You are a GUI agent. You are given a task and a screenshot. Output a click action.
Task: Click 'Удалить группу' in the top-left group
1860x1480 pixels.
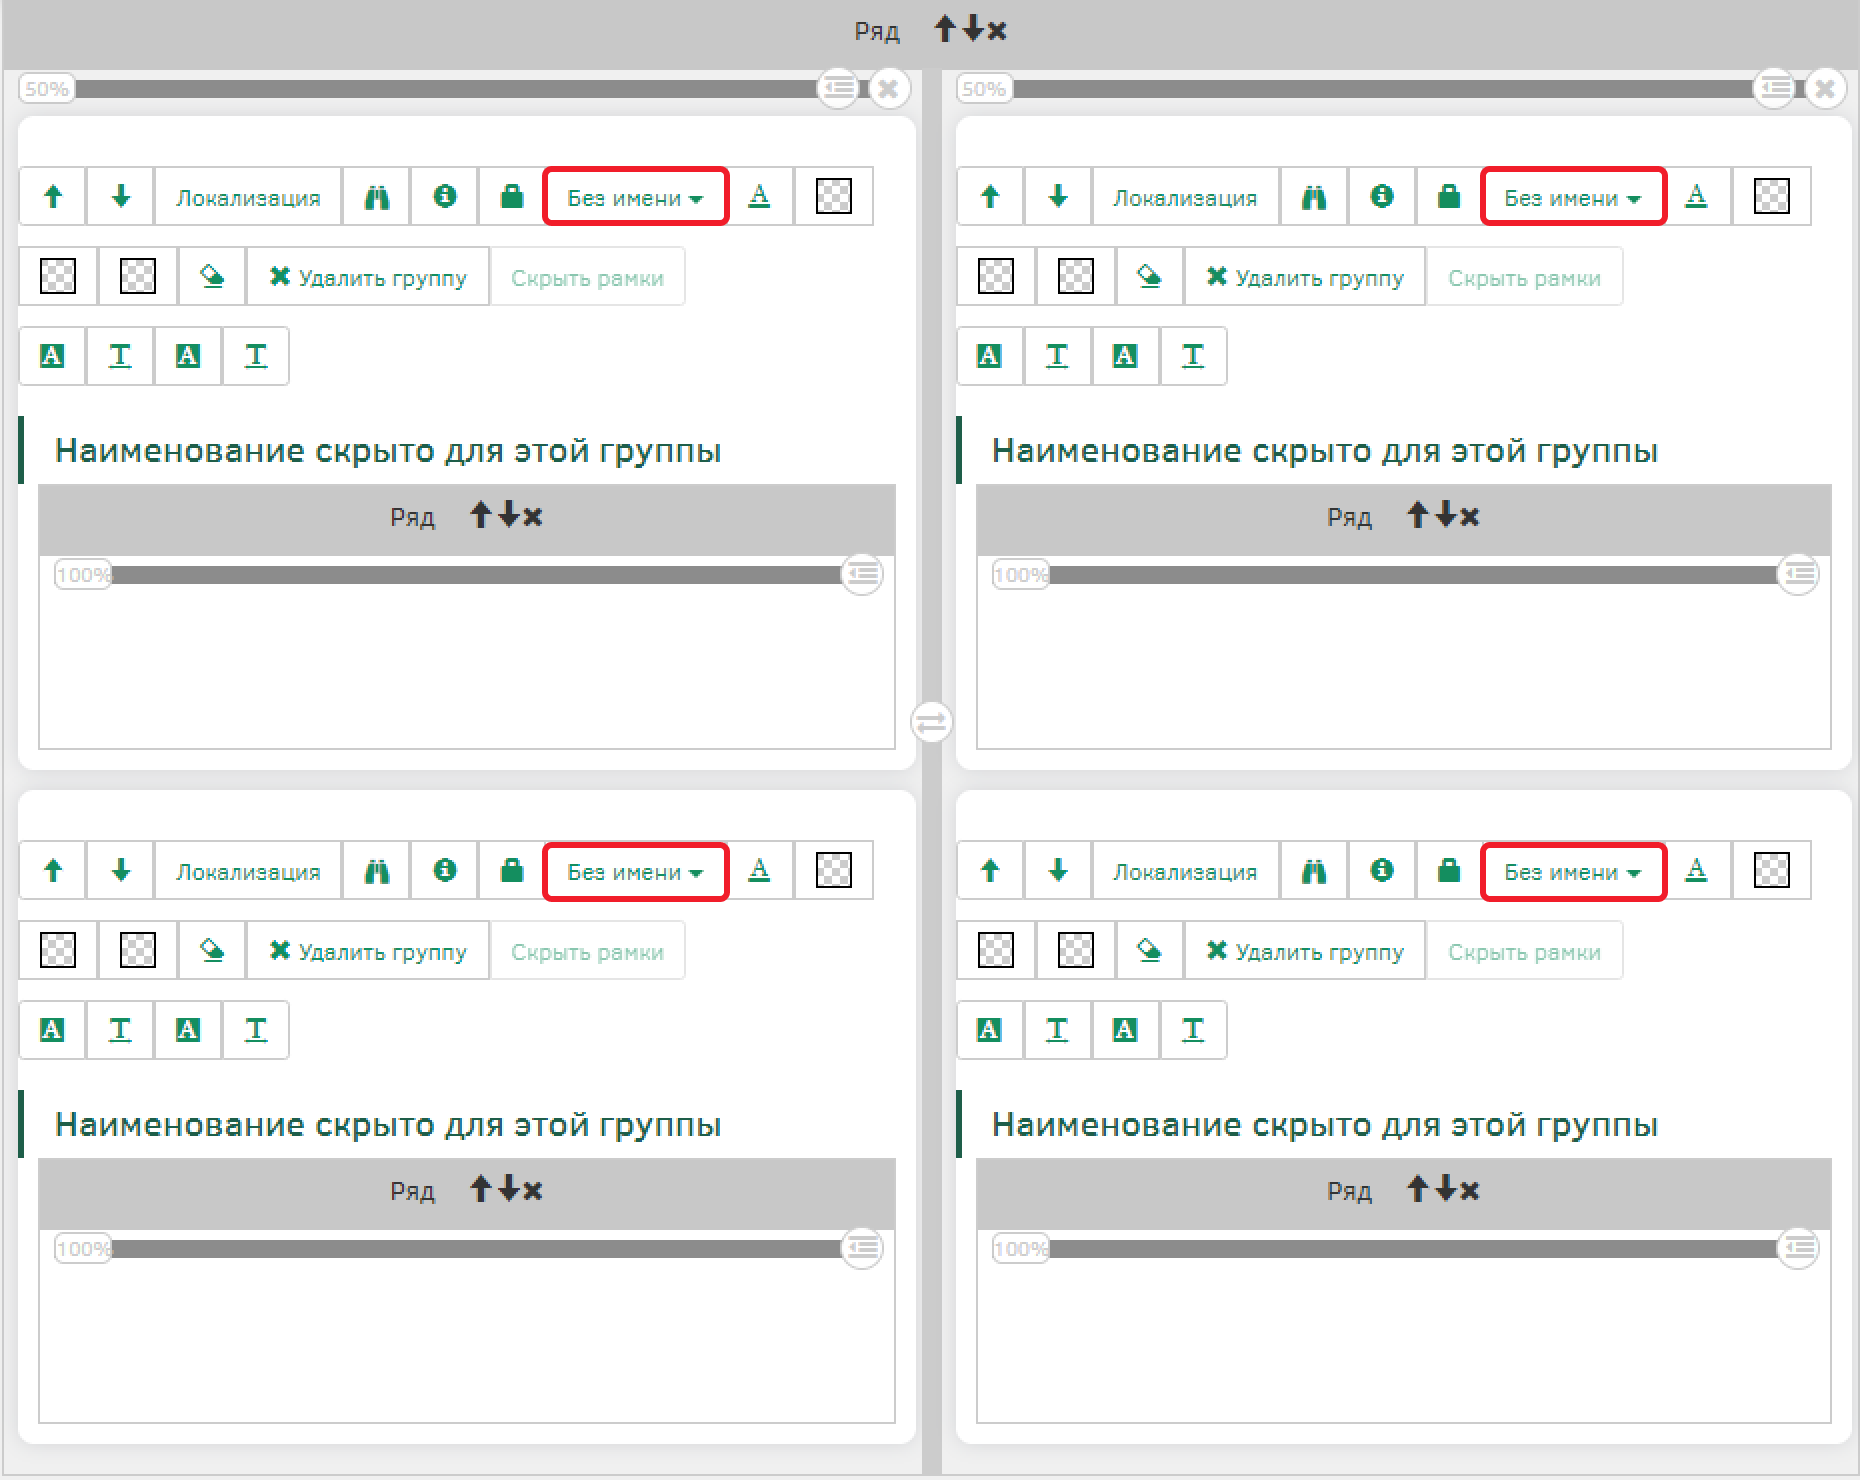click(368, 277)
